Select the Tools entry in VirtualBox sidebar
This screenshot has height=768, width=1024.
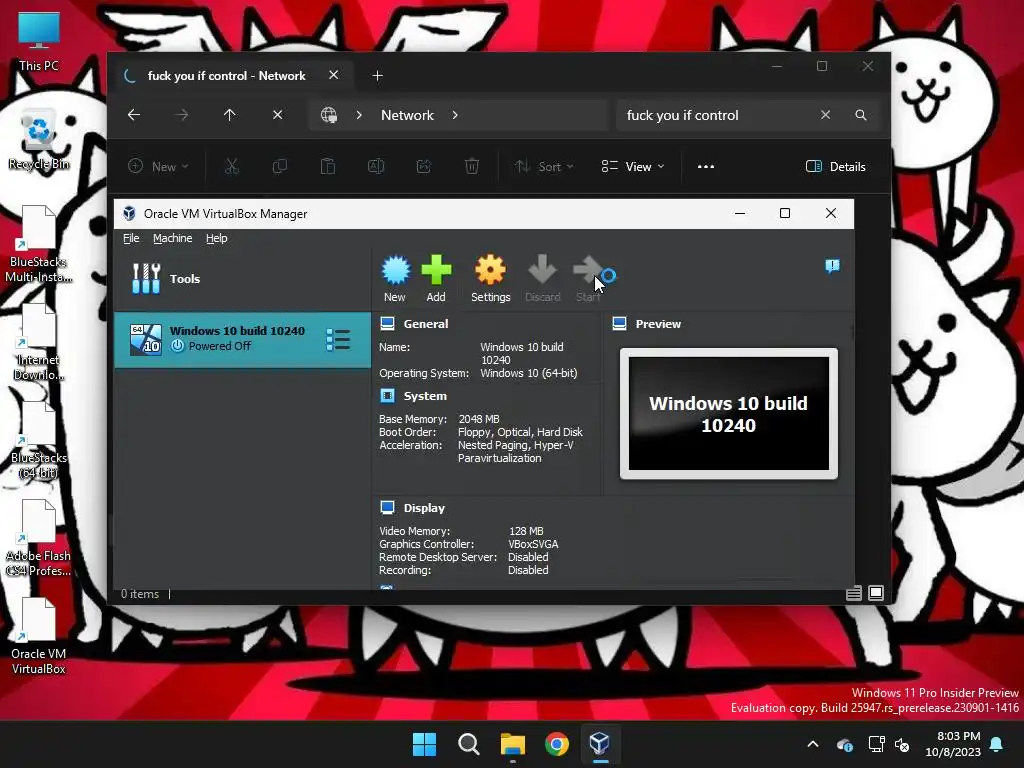point(242,279)
